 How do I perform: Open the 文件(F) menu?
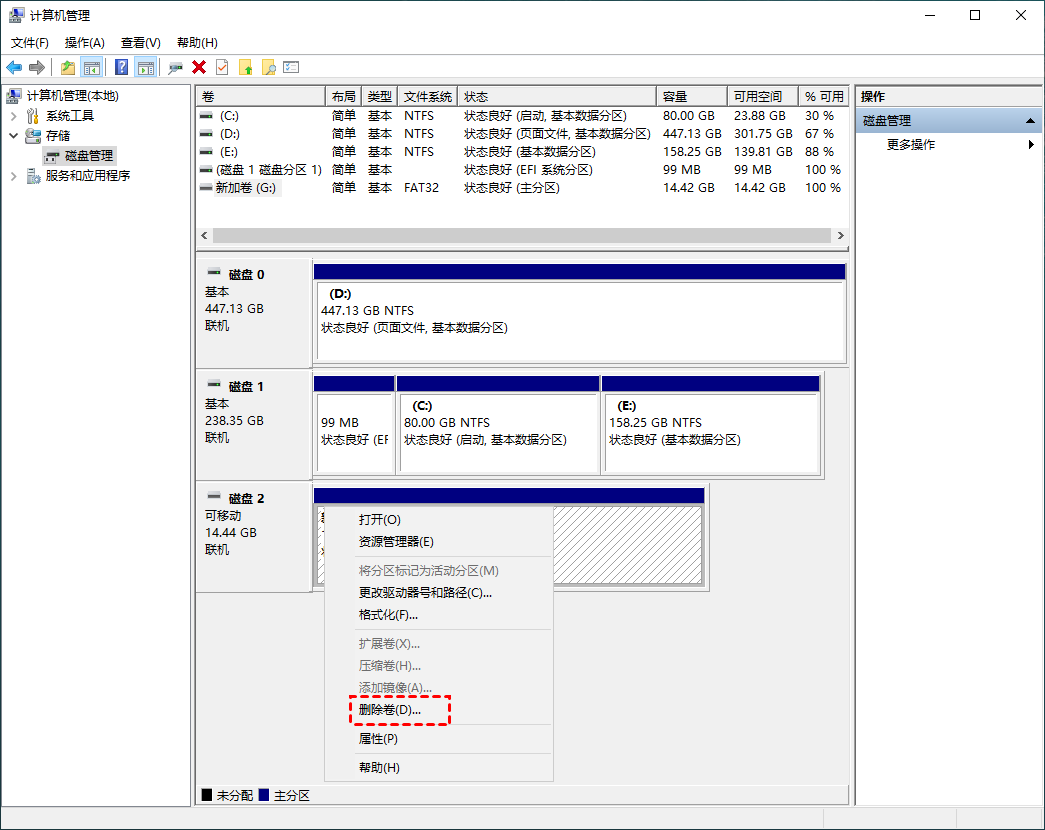(30, 43)
